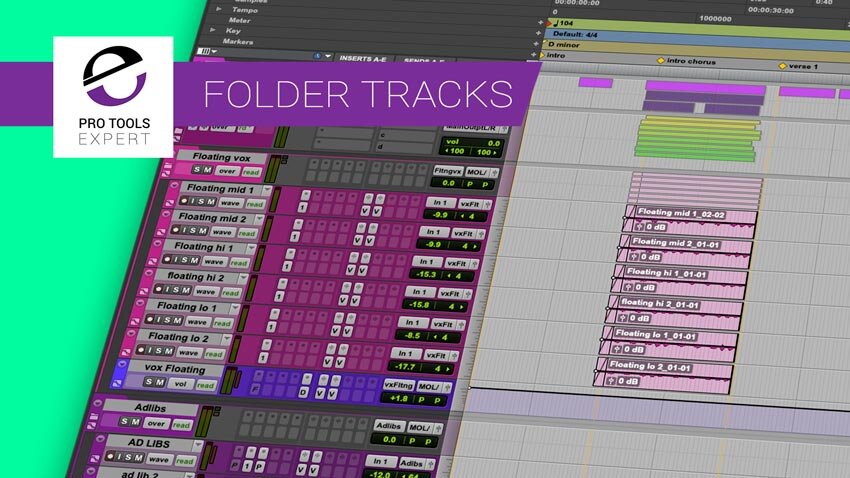Solo the Floating vox folder track
Viewport: 850px width, 478px height.
(197, 170)
